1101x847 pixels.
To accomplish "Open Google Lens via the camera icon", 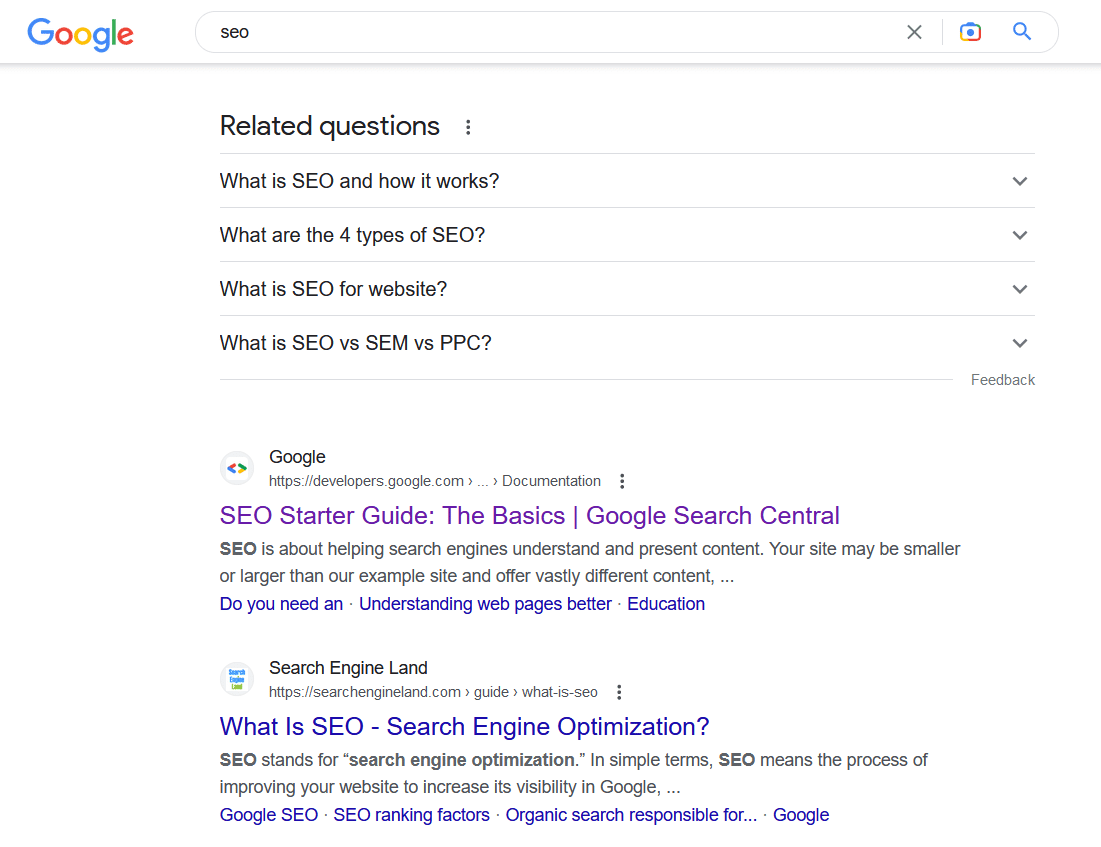I will [970, 31].
